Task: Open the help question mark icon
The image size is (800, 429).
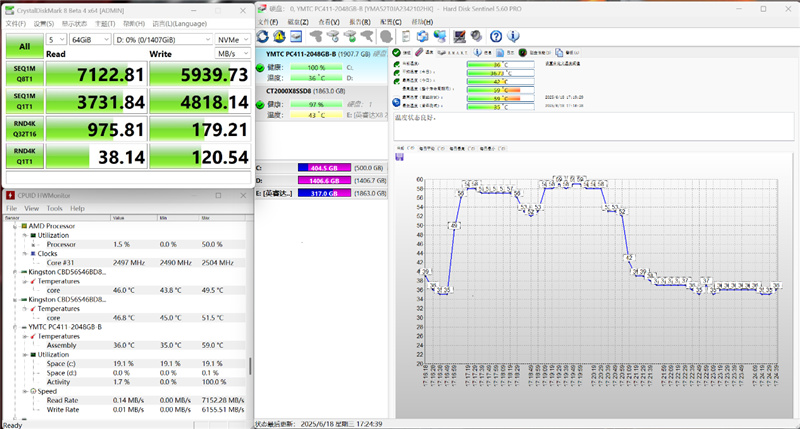Action: pyautogui.click(x=494, y=36)
